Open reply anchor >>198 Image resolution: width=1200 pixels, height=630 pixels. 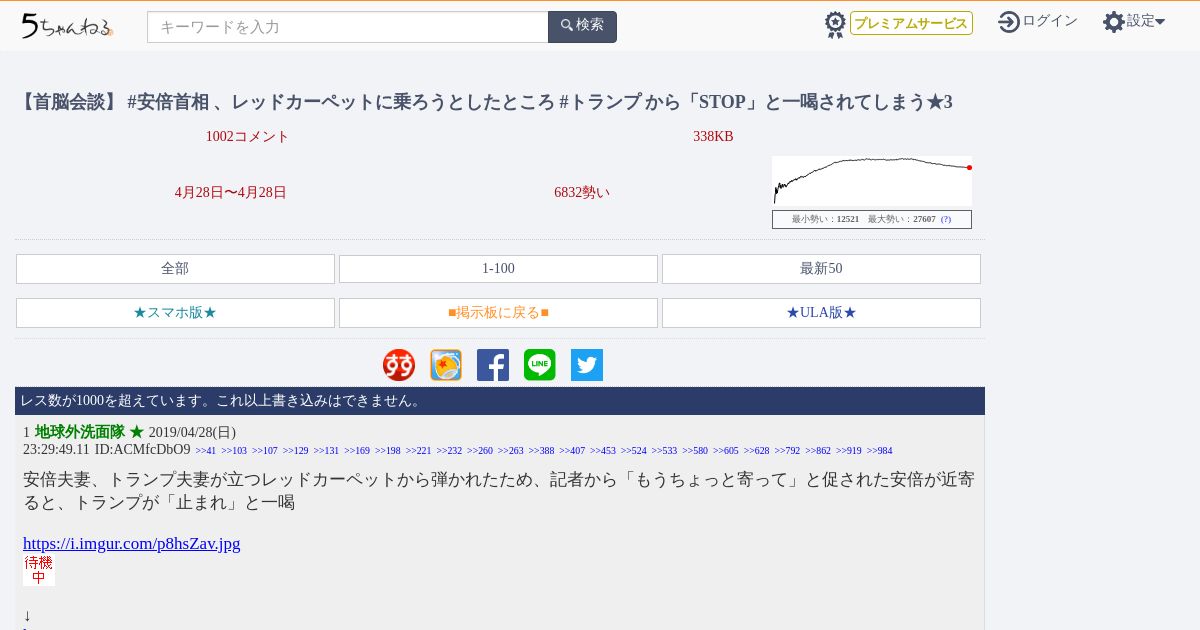click(388, 451)
